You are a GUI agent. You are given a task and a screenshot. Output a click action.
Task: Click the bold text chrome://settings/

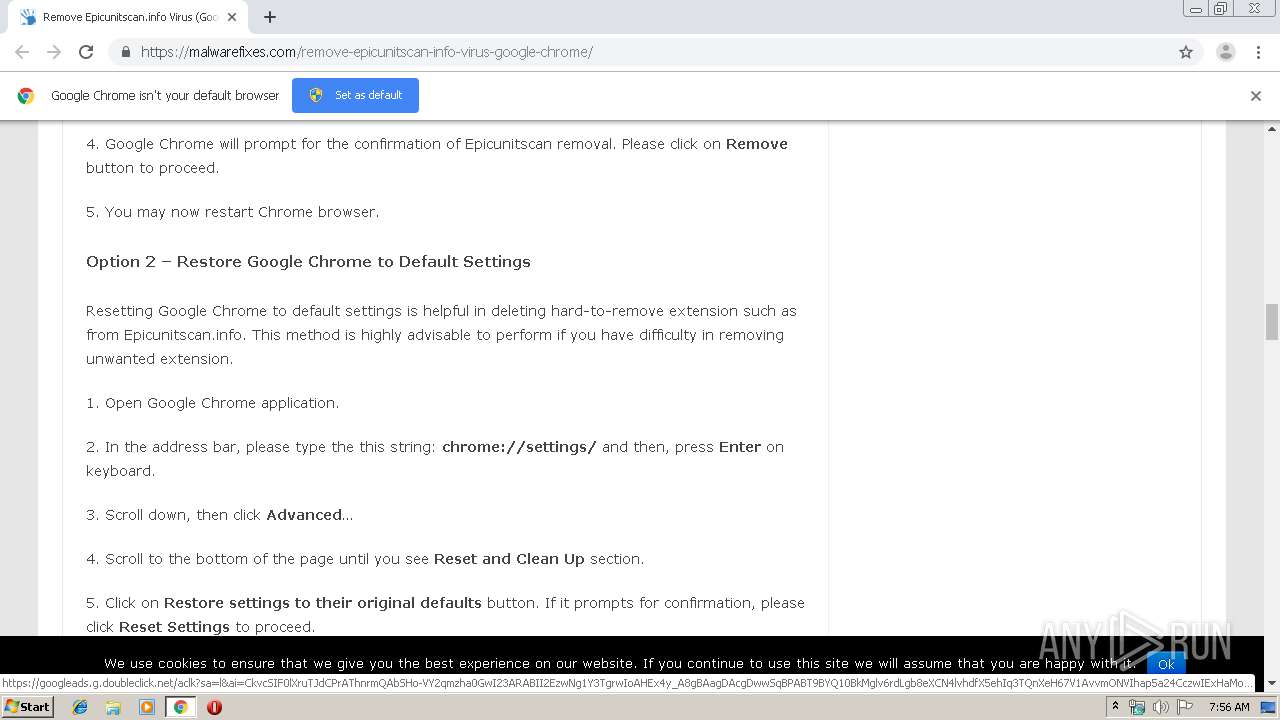519,447
